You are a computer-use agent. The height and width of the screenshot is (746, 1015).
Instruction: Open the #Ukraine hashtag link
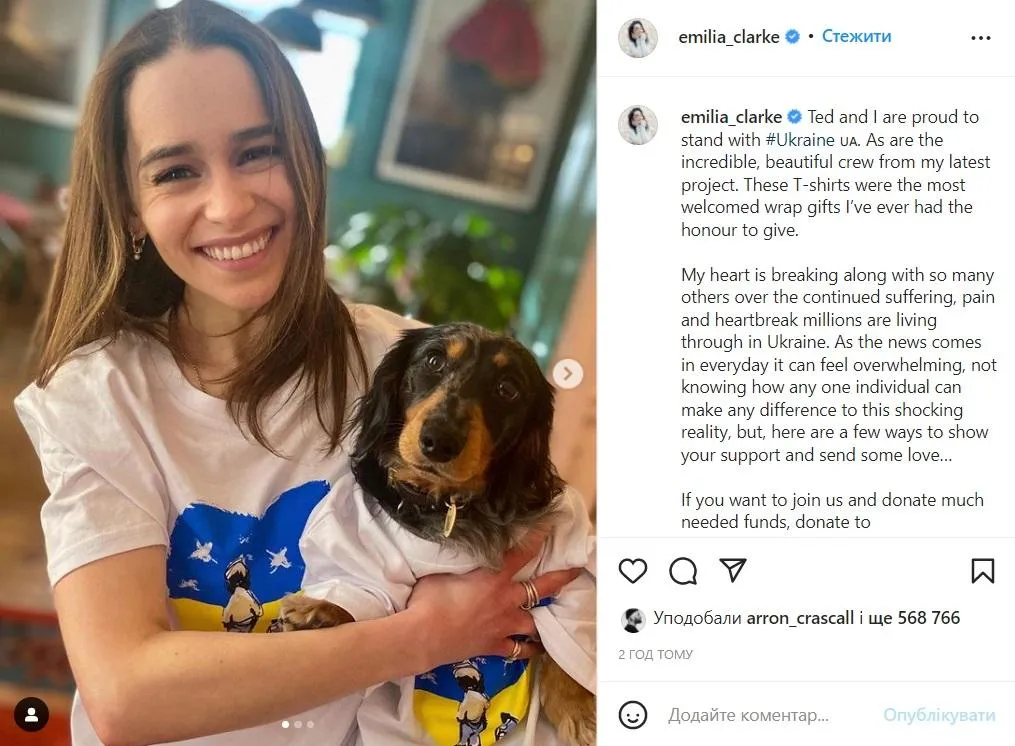[x=799, y=140]
